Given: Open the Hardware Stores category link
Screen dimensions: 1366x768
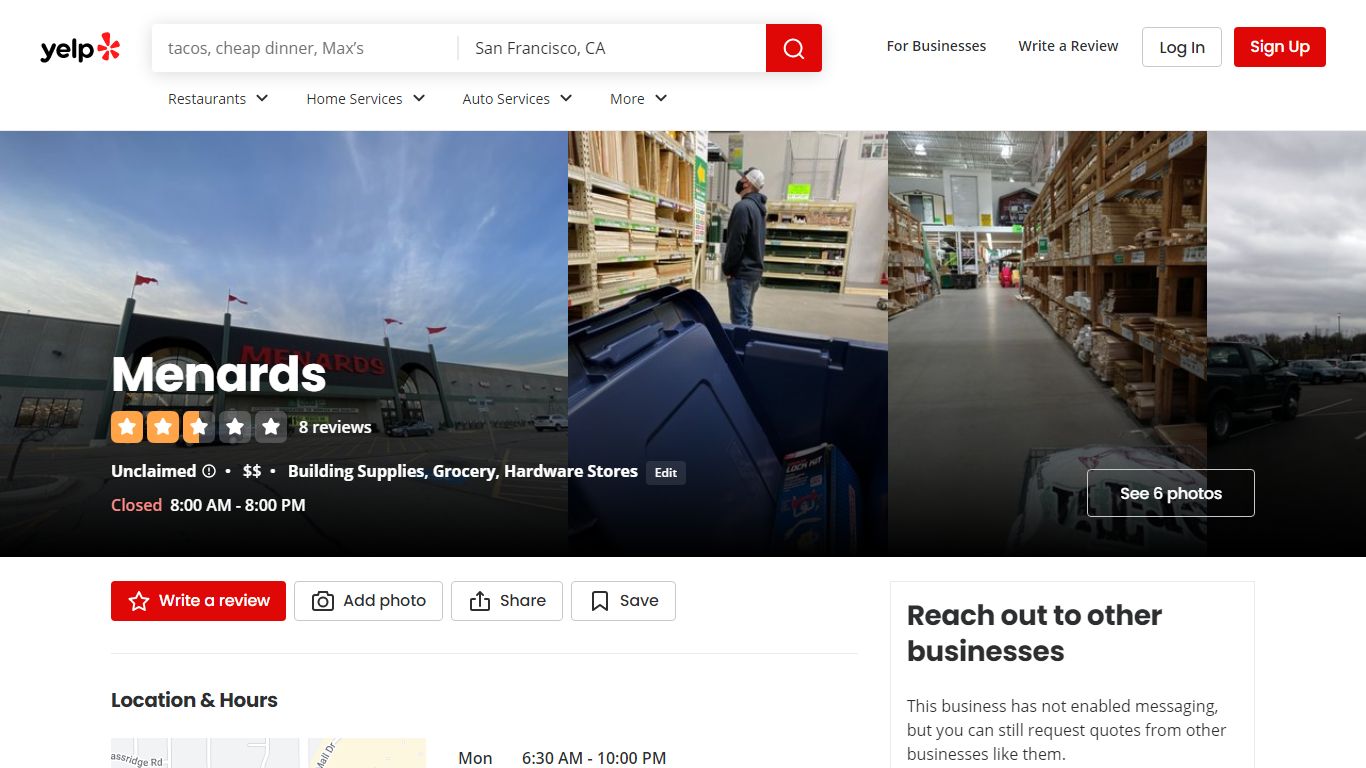Looking at the screenshot, I should pyautogui.click(x=571, y=471).
